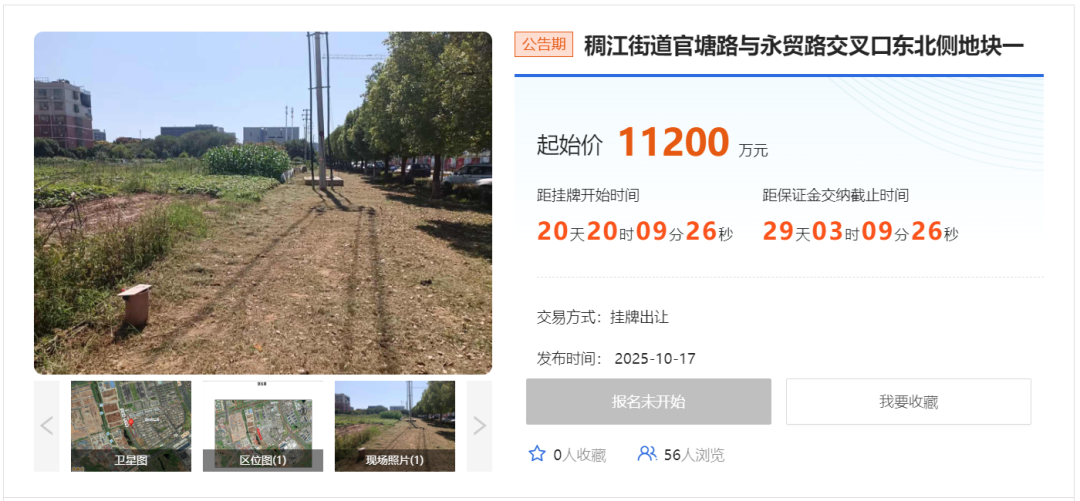This screenshot has width=1080, height=501.
Task: Click the 距挂牌开始时间 countdown timer
Action: 635,232
